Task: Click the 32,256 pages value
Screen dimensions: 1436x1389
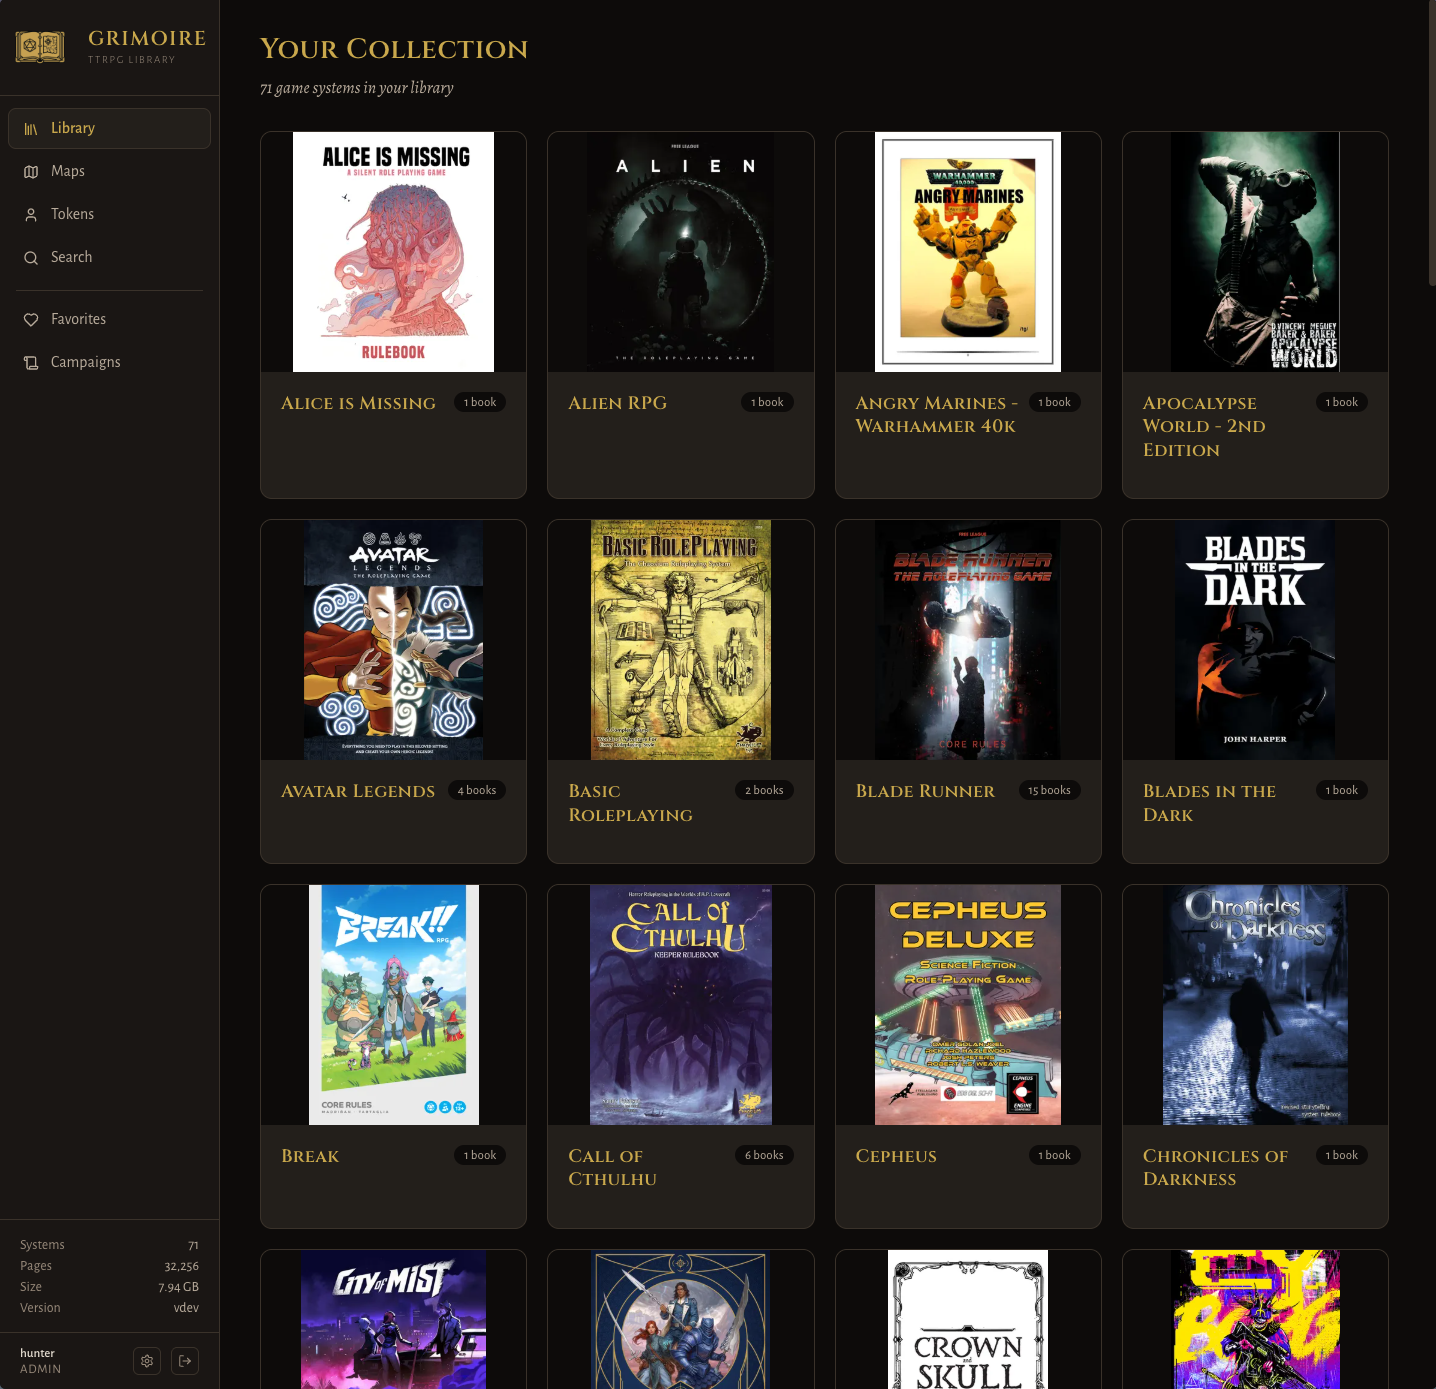Action: click(x=181, y=1266)
